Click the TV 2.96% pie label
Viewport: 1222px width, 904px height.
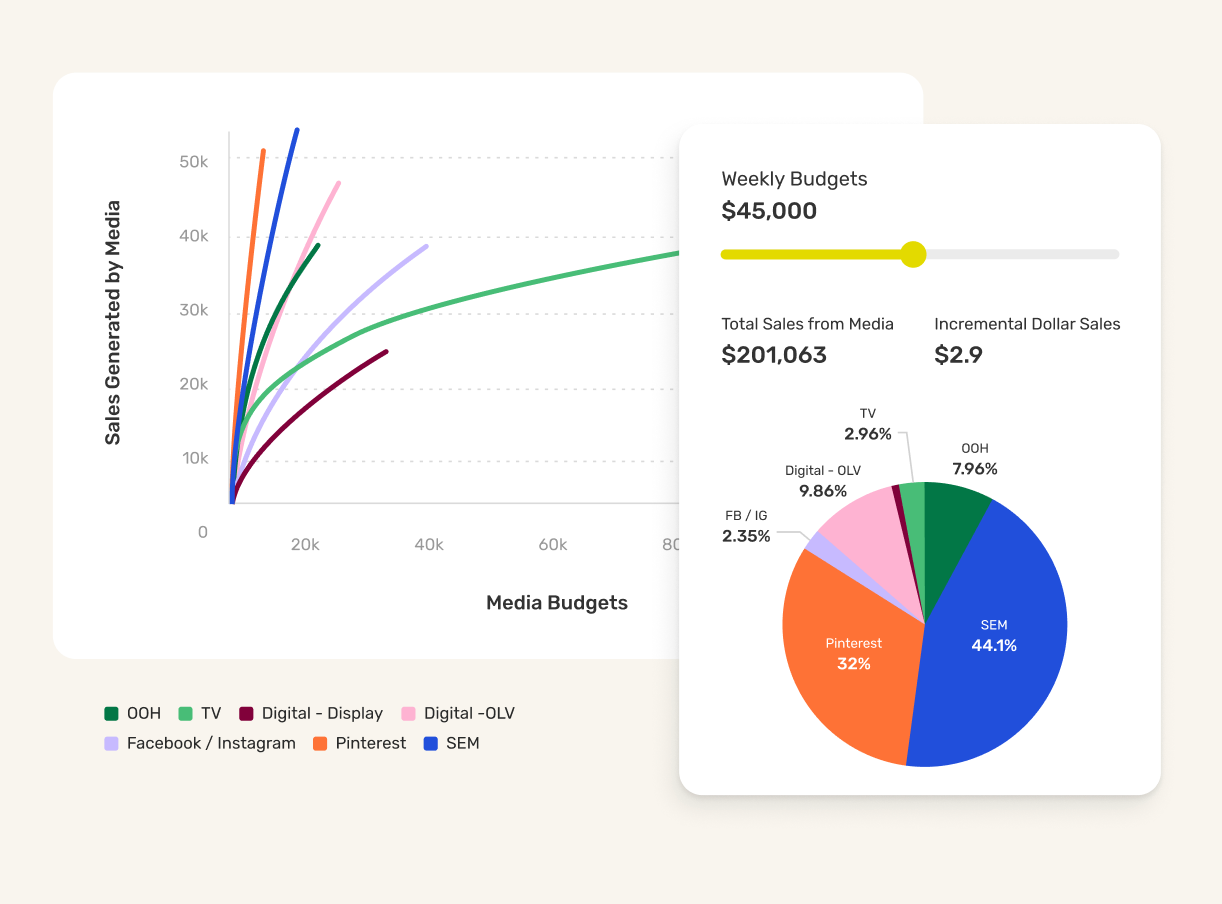pos(866,424)
